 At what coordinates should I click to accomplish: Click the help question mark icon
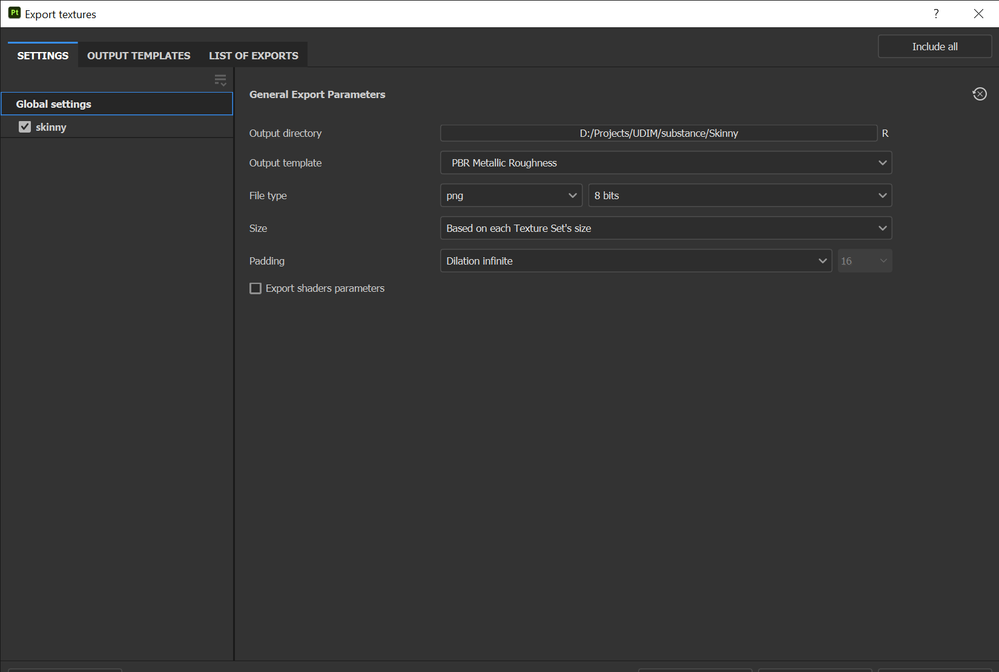tap(935, 13)
